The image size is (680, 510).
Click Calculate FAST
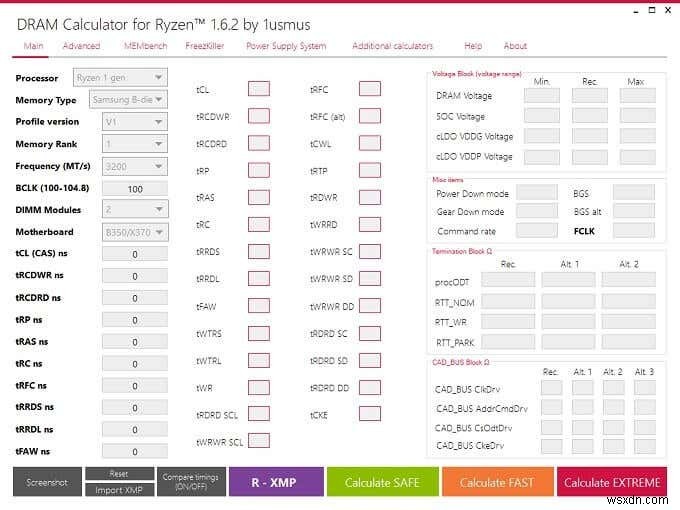[498, 482]
